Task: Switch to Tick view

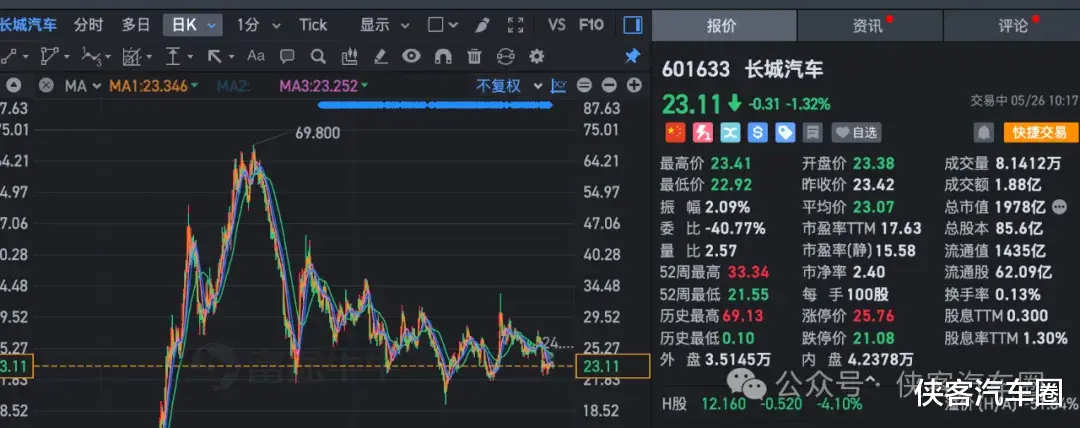Action: point(313,26)
